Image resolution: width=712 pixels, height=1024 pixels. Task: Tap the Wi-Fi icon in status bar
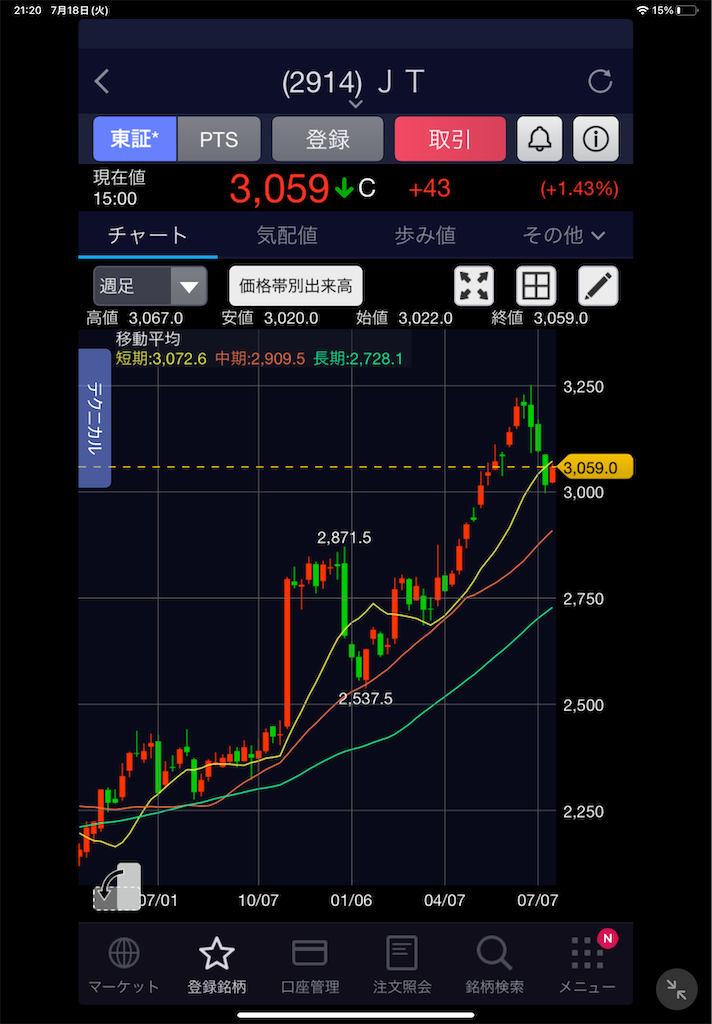(642, 10)
